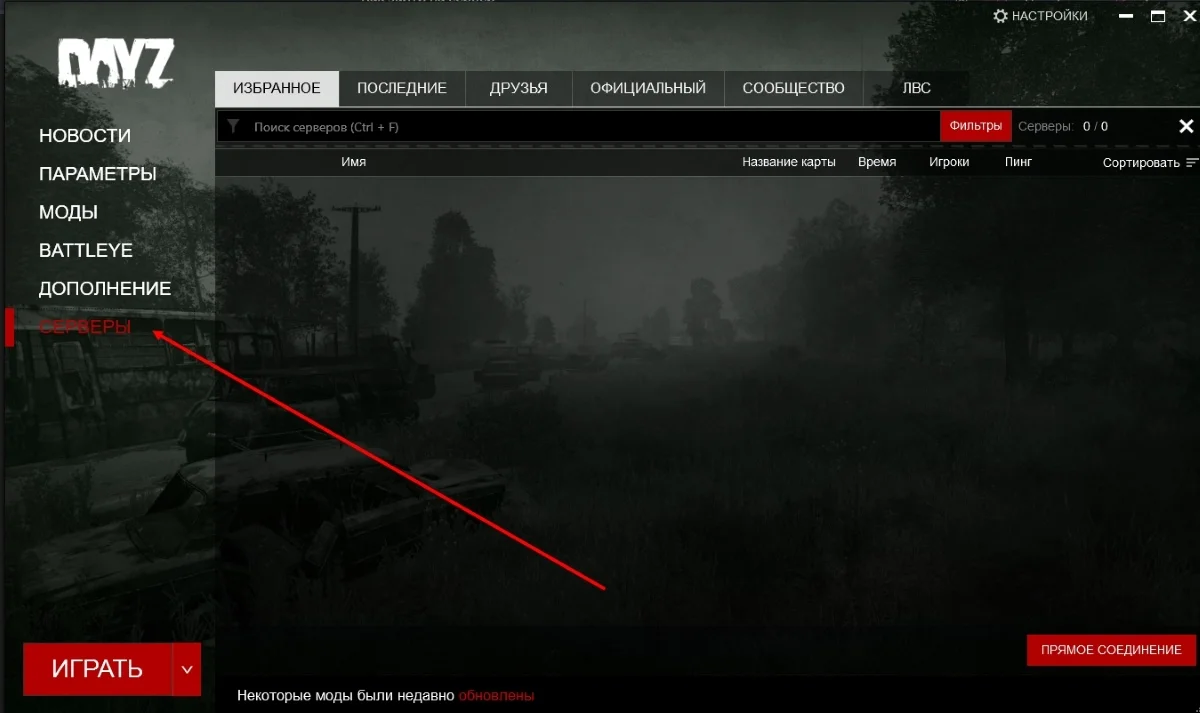Go to МОДЫ section
The height and width of the screenshot is (713, 1200).
tap(68, 212)
